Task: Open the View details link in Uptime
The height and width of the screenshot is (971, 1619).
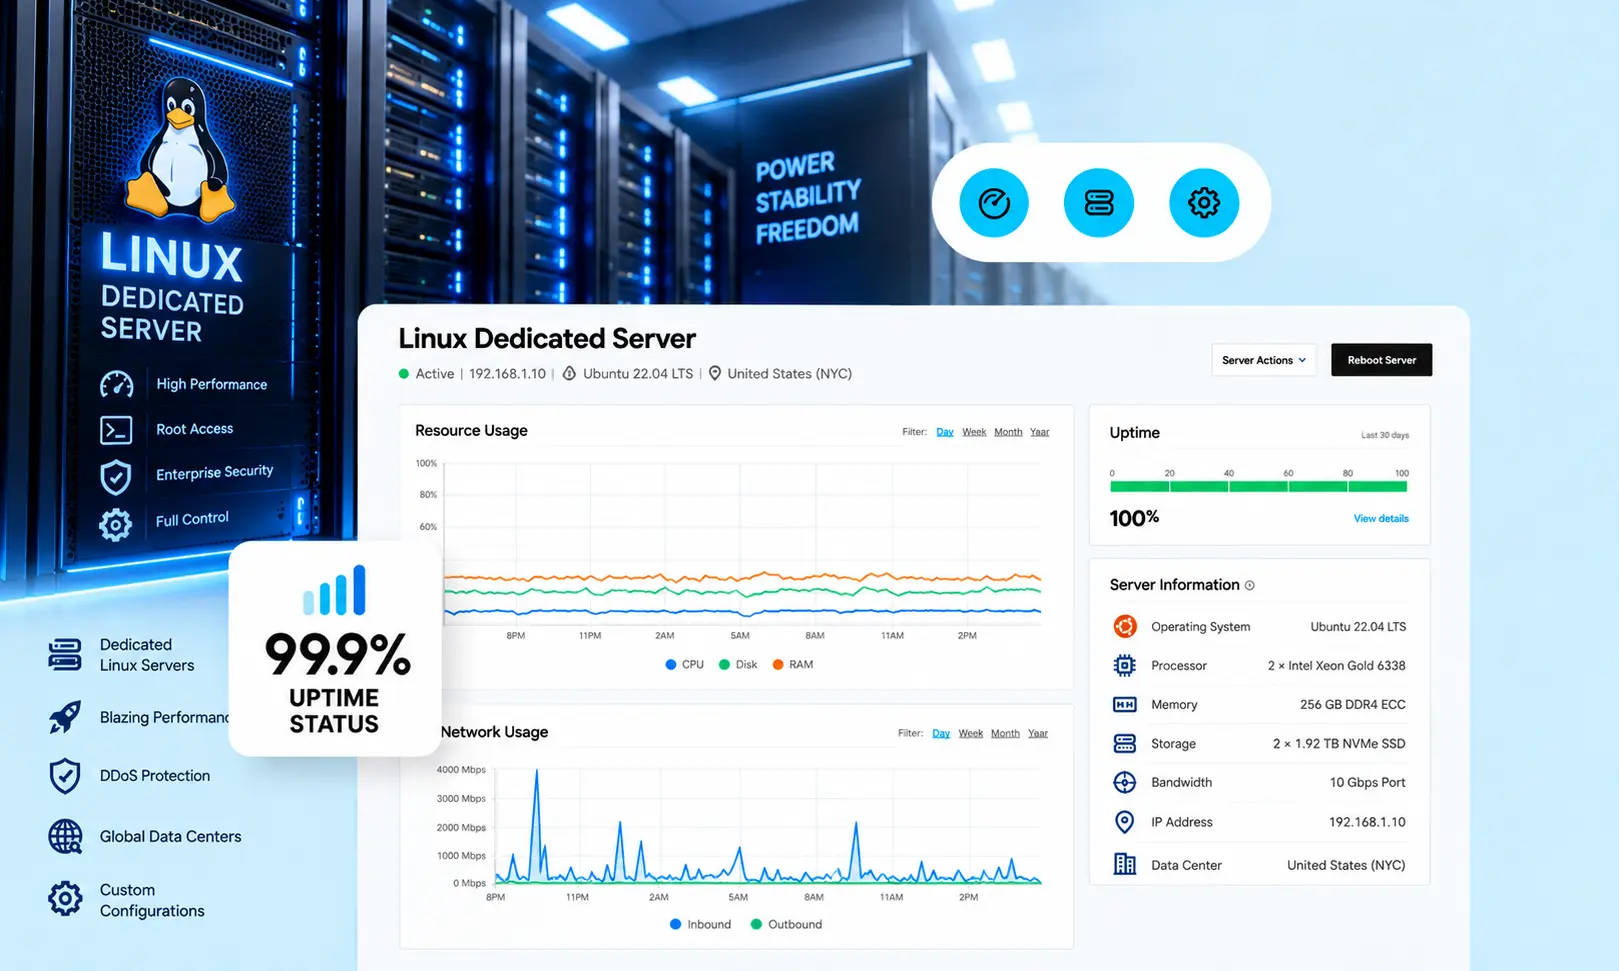Action: 1381,518
